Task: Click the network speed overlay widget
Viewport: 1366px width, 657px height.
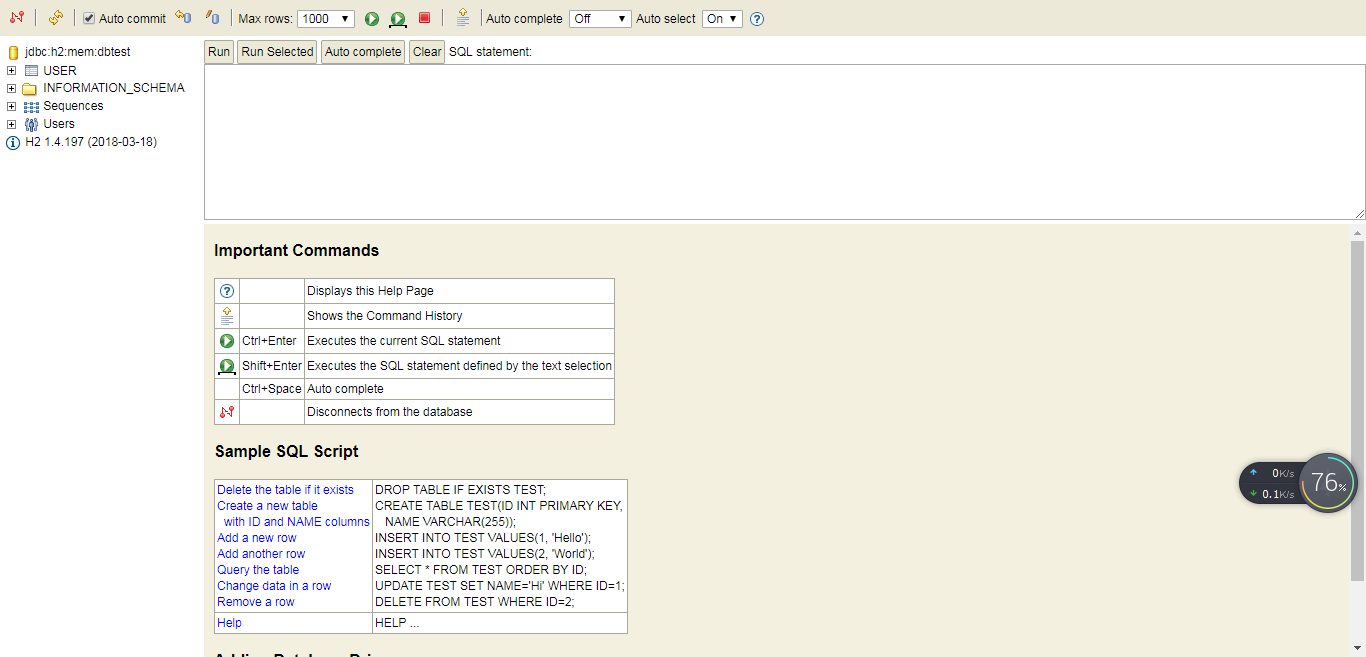Action: point(1270,483)
